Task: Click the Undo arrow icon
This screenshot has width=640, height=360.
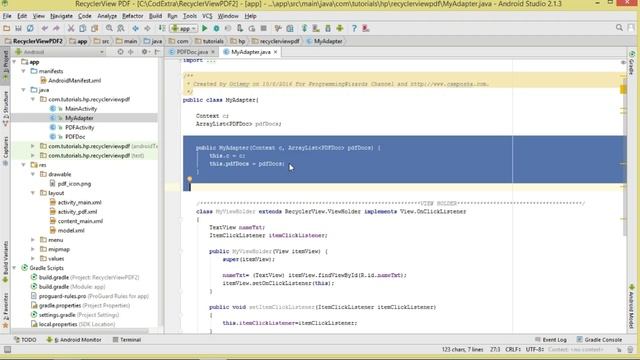Action: [44, 28]
